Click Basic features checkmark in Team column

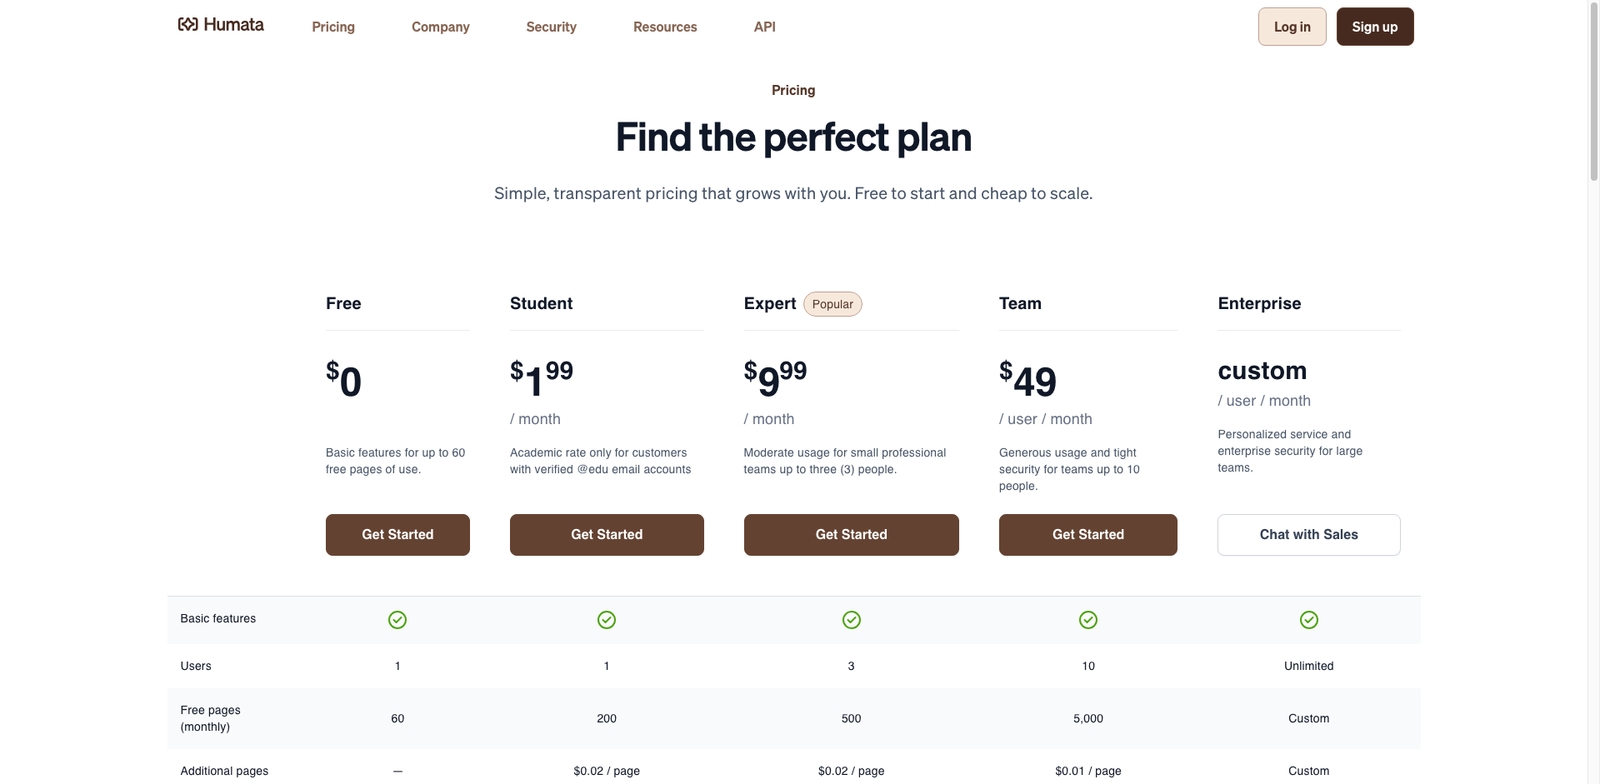click(1088, 620)
